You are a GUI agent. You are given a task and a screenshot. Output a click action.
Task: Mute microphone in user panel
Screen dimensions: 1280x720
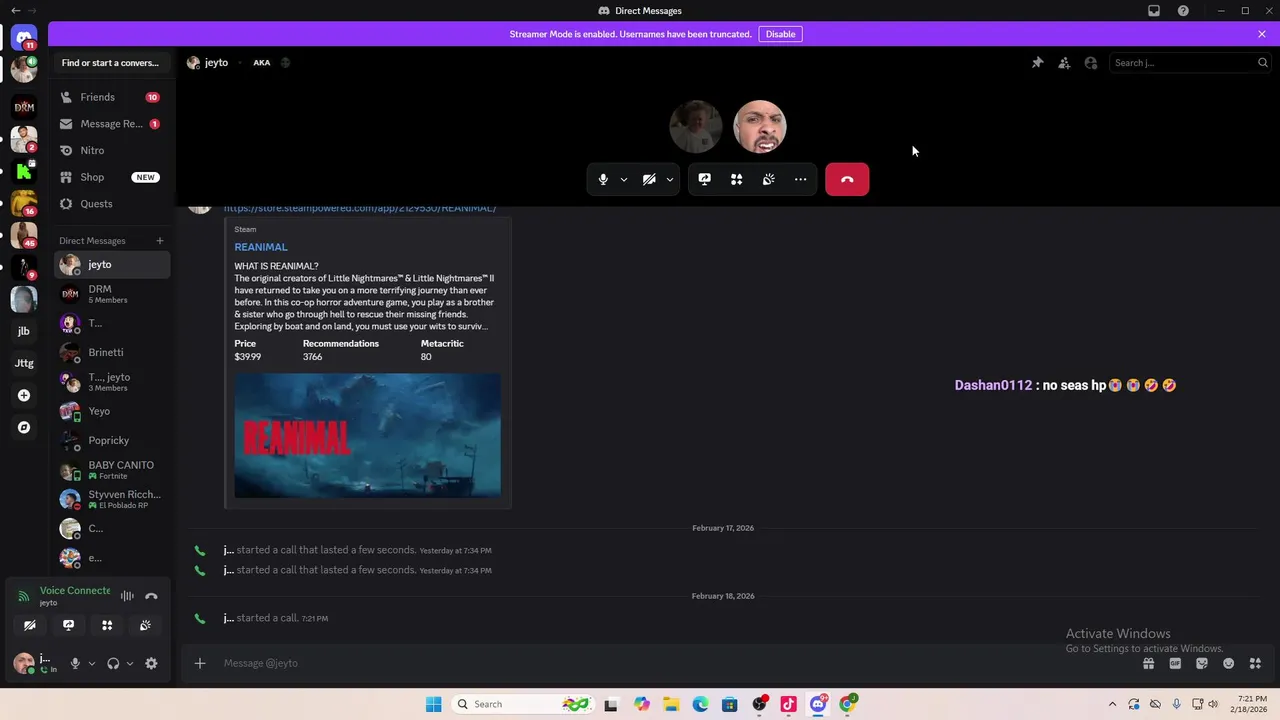(75, 663)
